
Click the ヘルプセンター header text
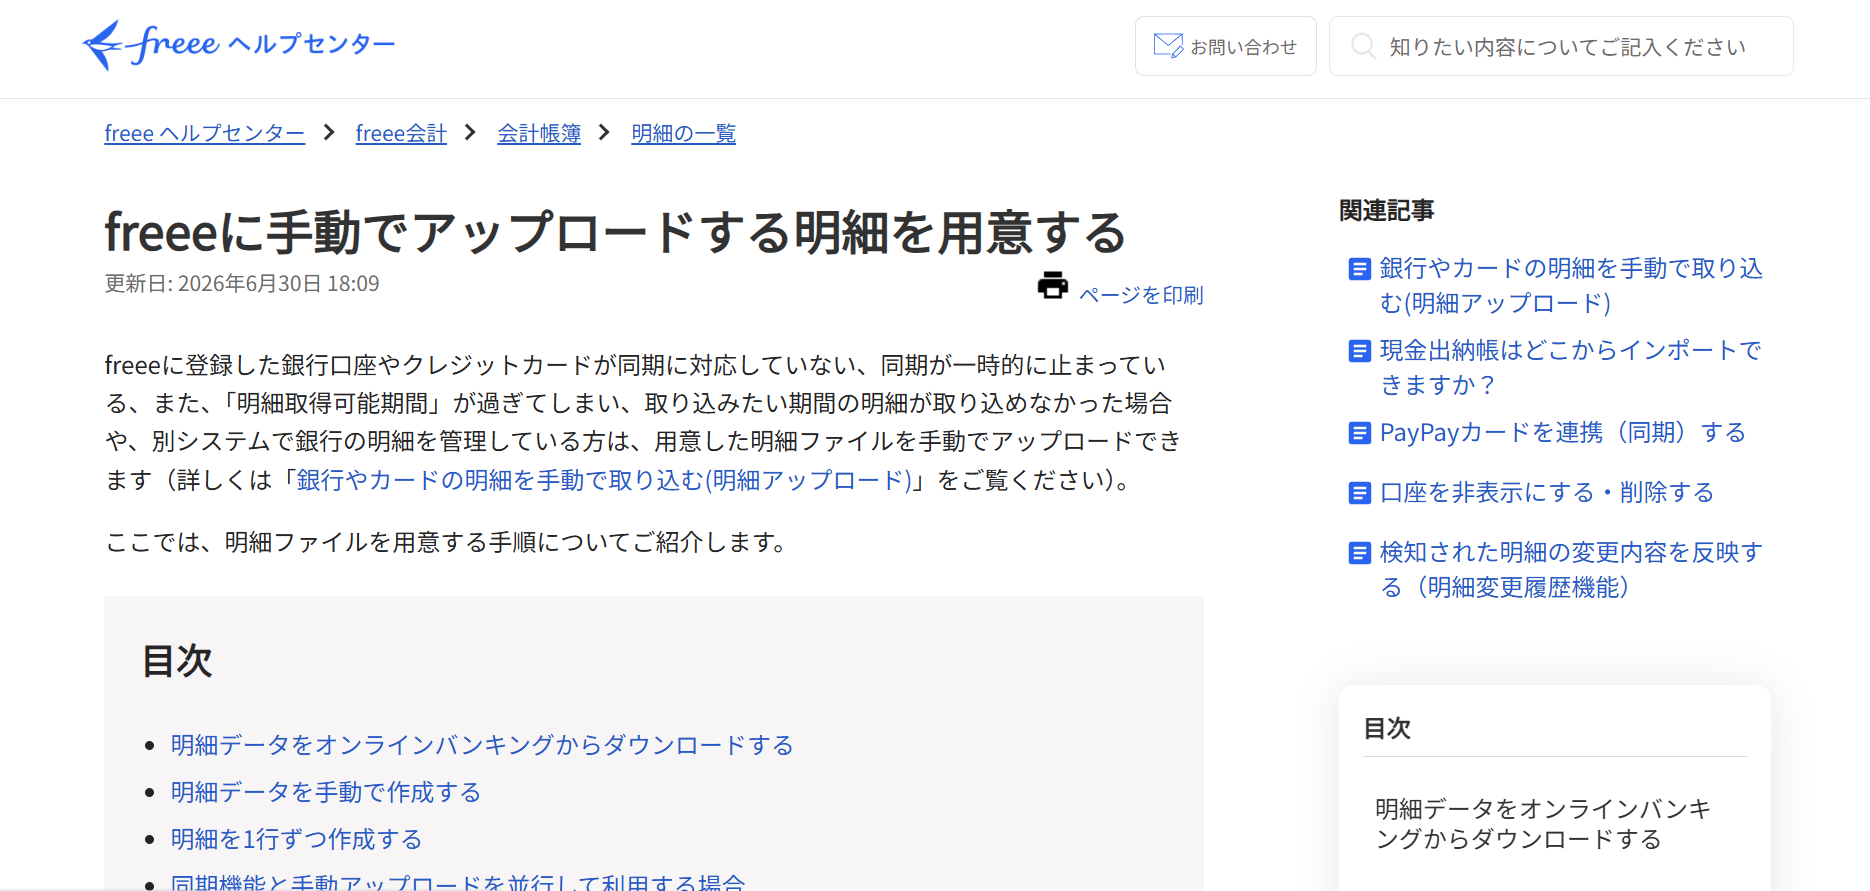312,45
